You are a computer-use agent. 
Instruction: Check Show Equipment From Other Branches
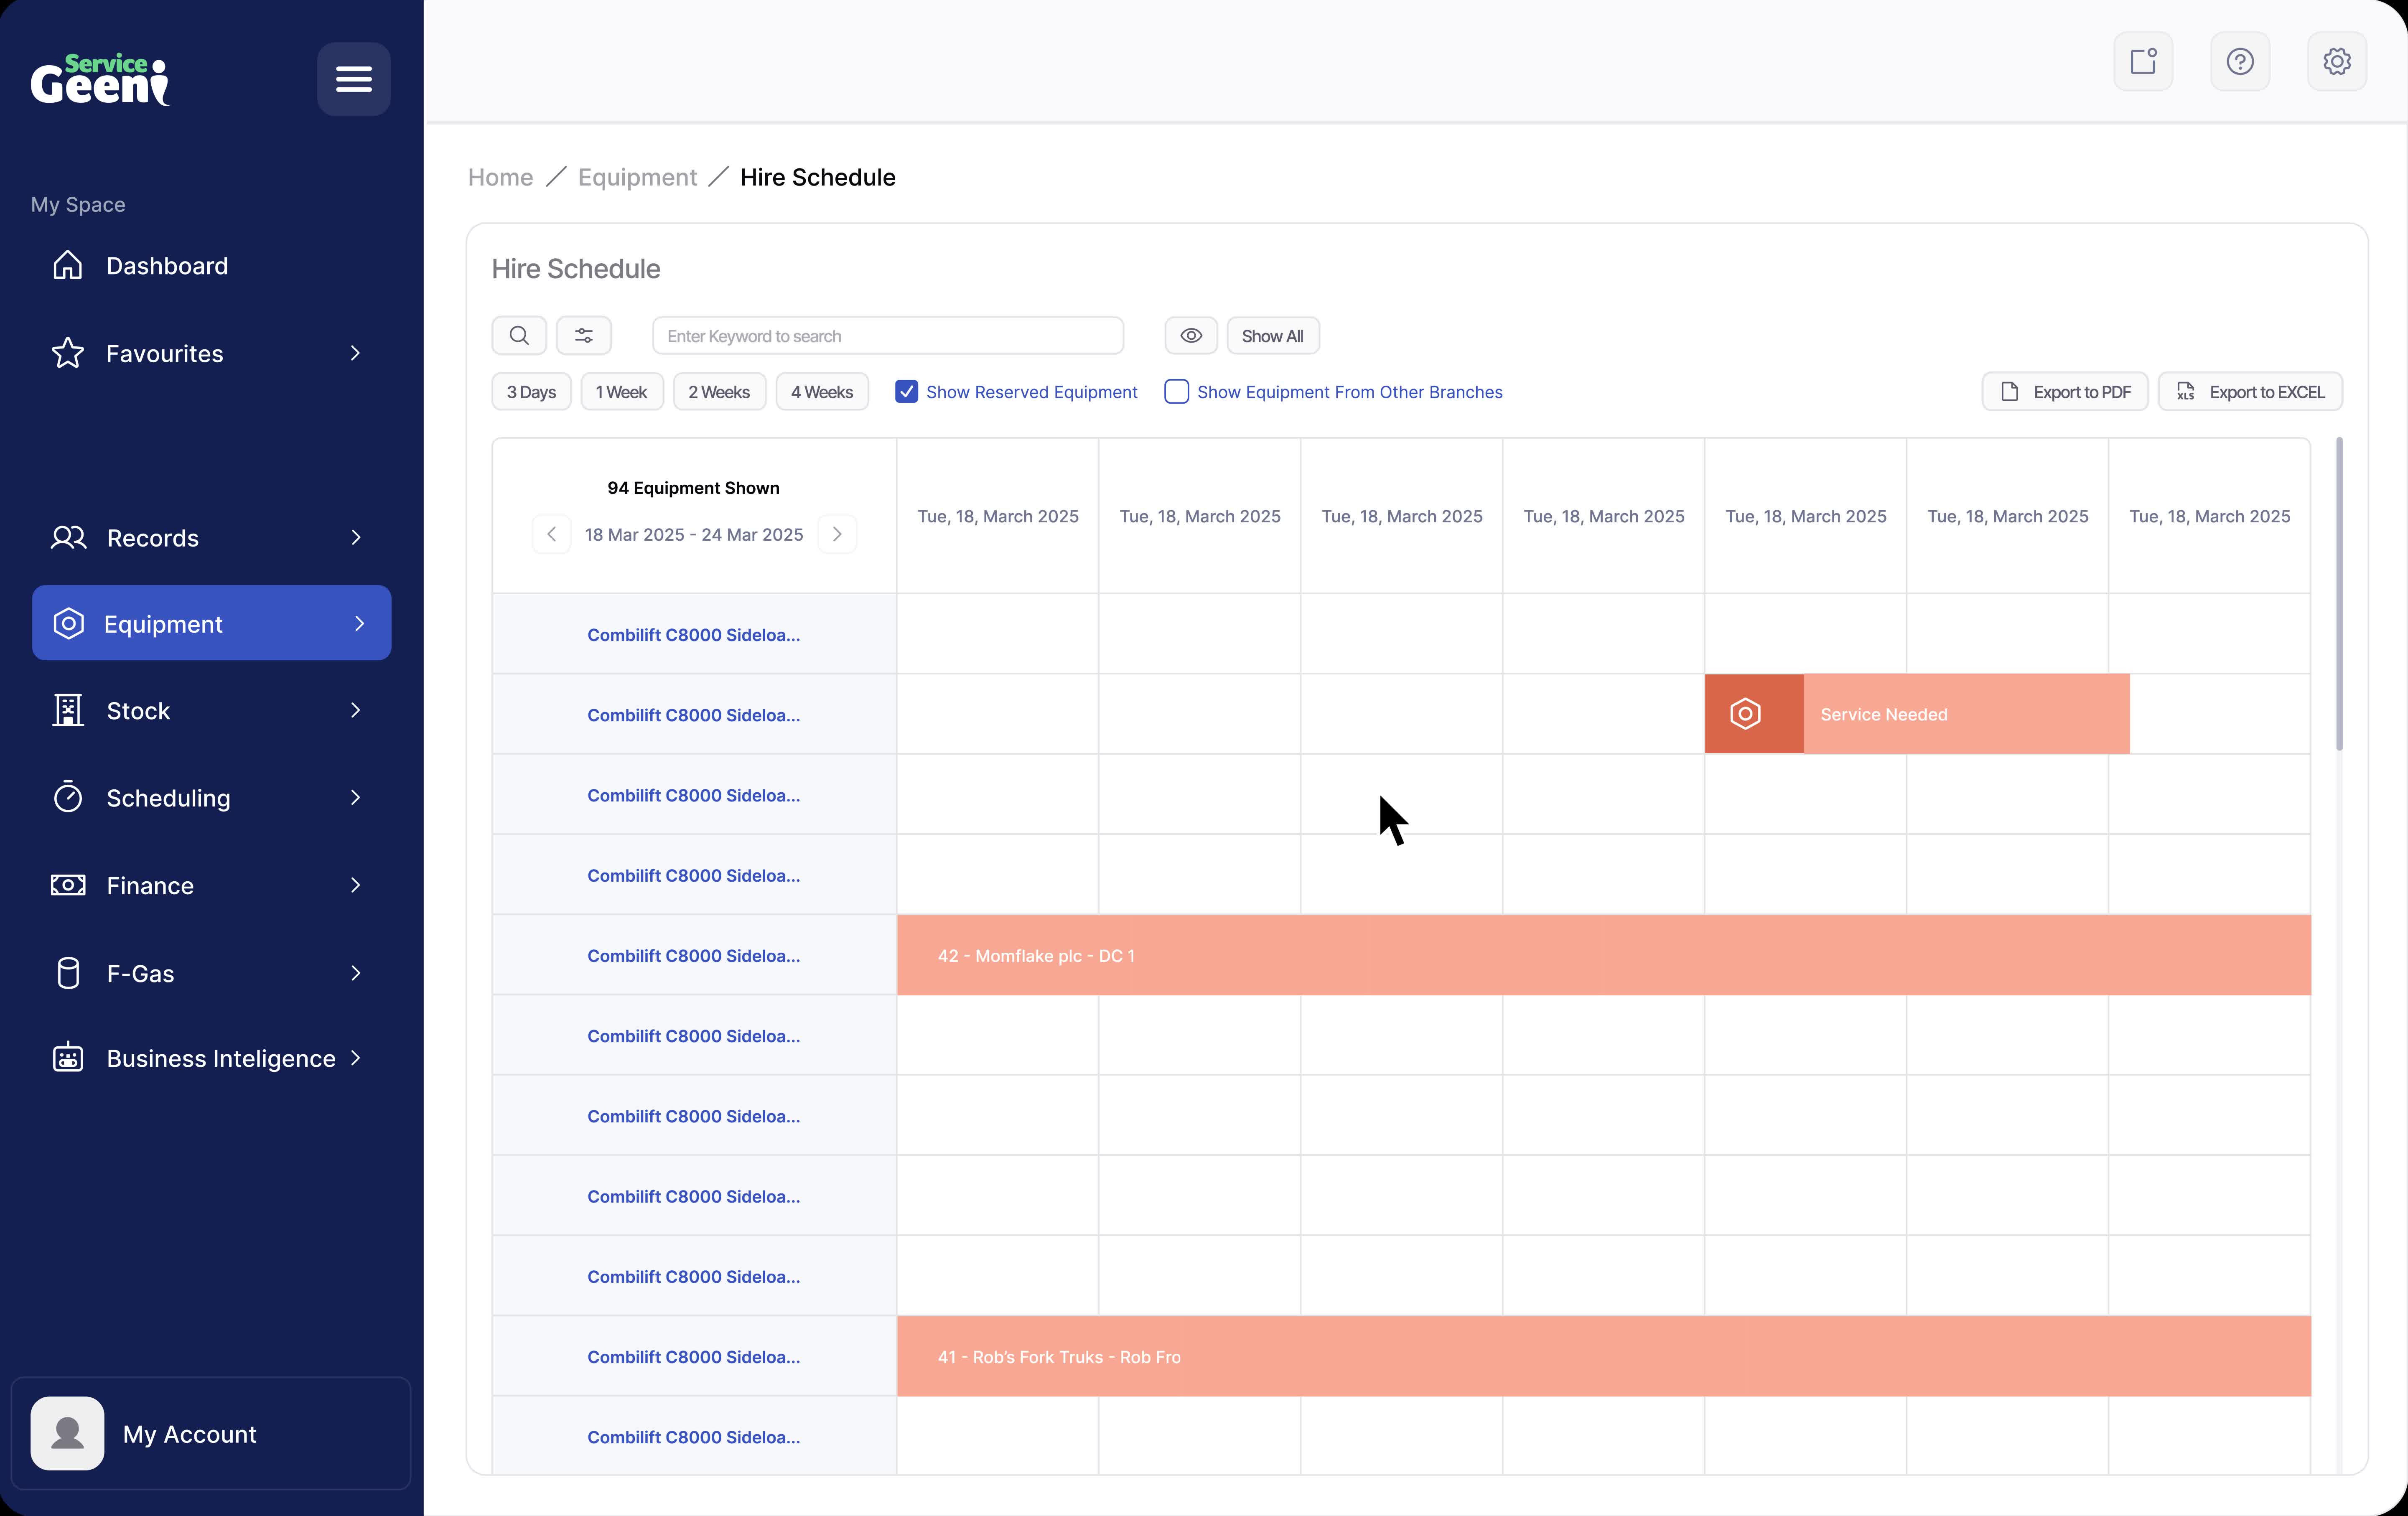click(1177, 392)
